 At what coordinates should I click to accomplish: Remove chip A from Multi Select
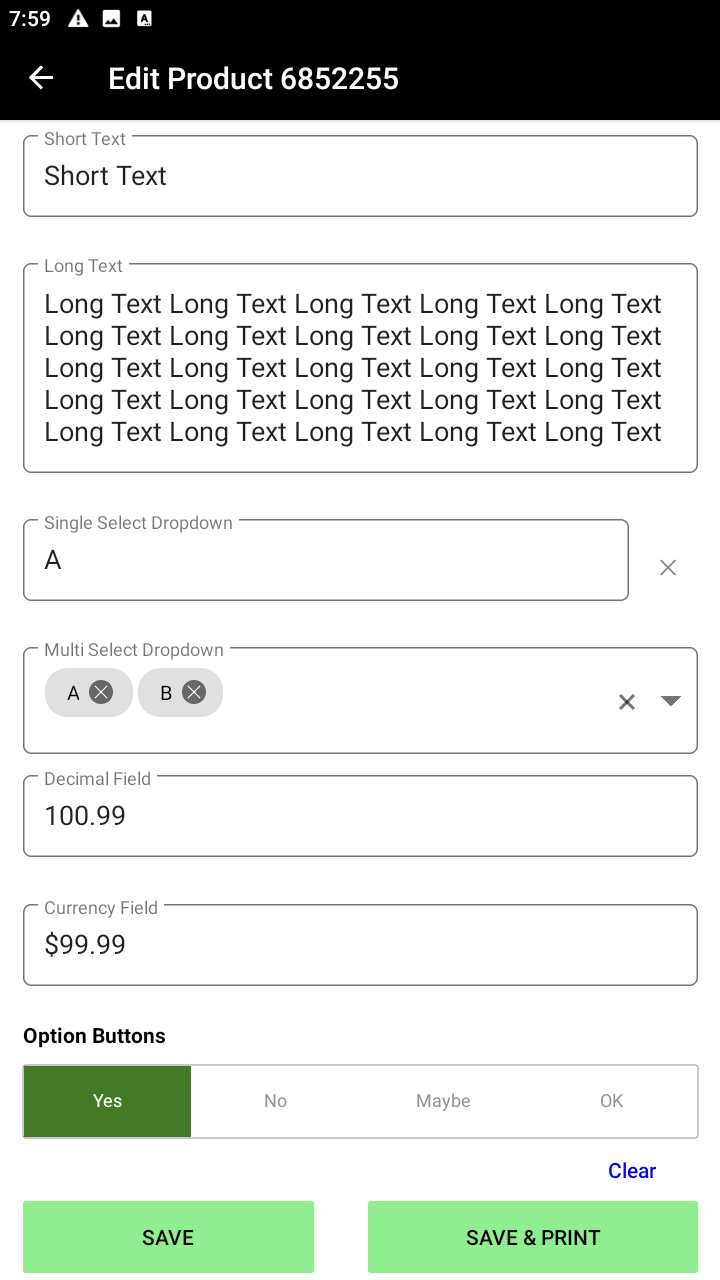click(101, 692)
